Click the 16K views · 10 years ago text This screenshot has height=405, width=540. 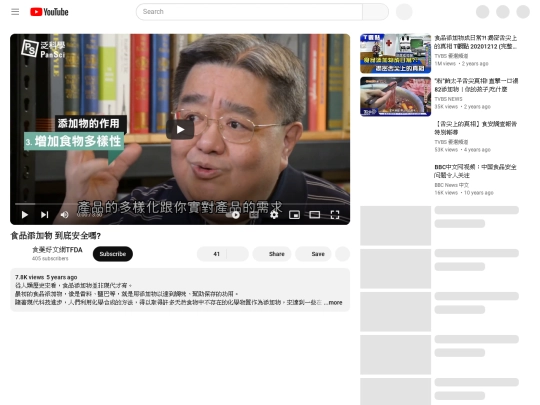pos(464,193)
